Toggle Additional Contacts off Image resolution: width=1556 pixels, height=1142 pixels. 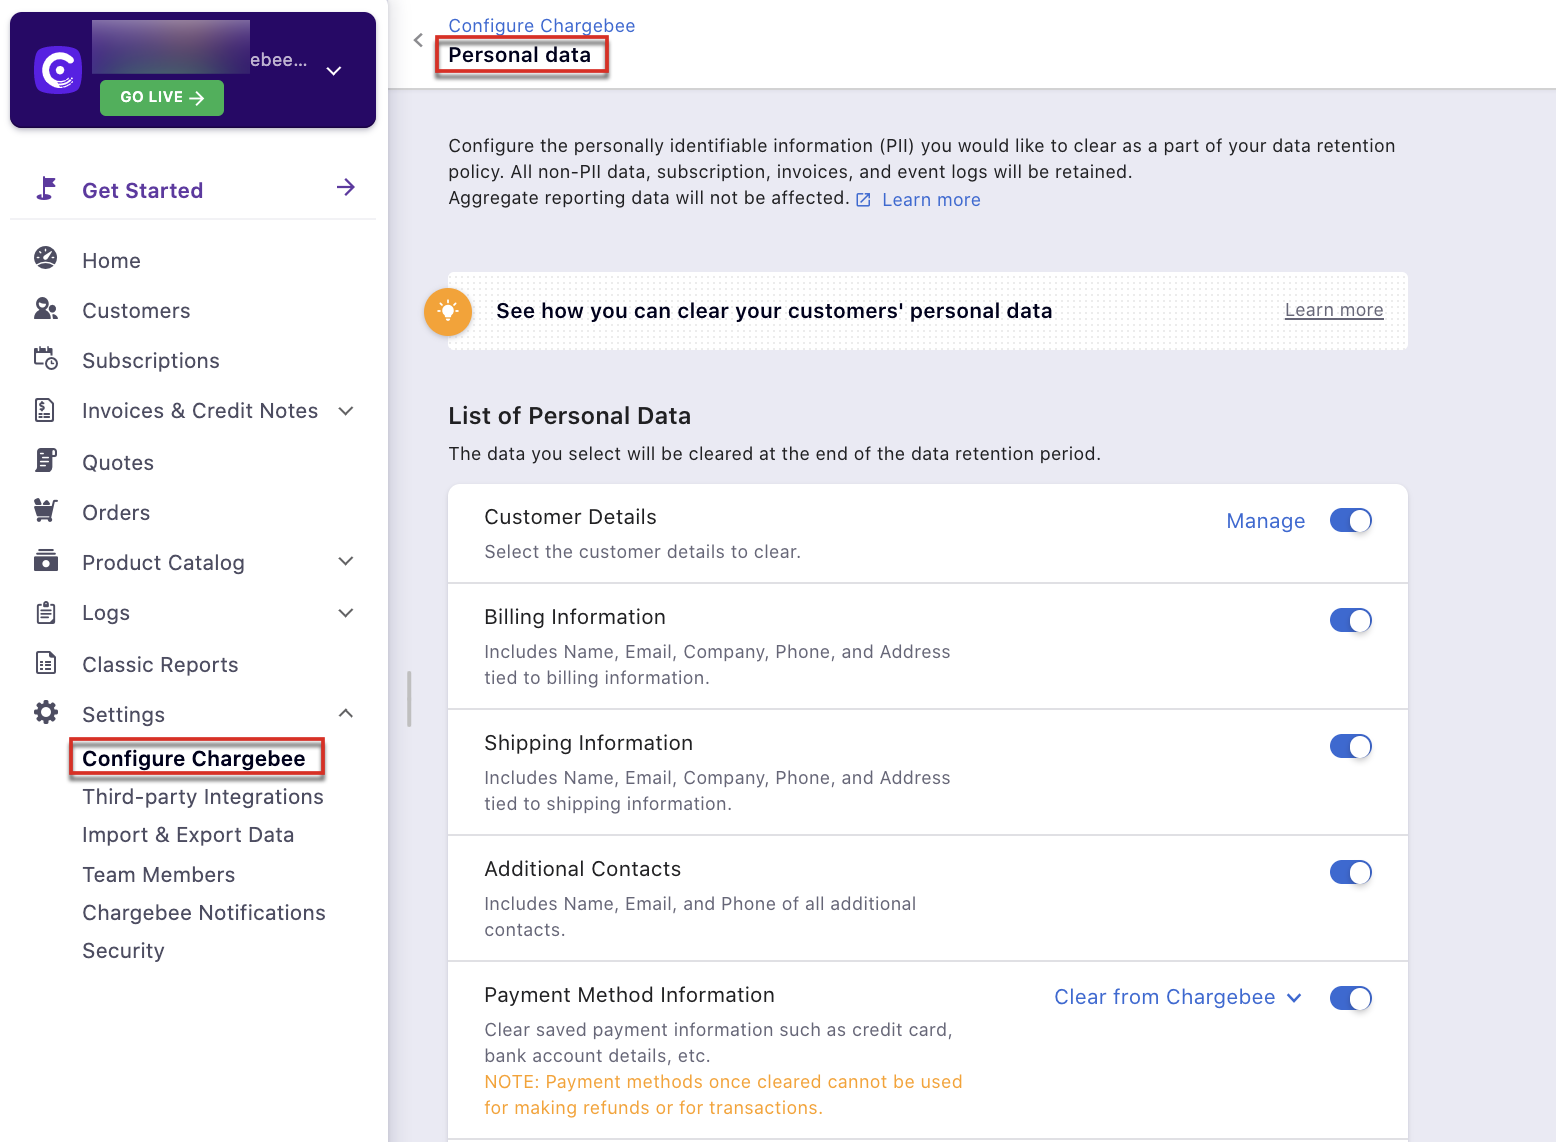[x=1351, y=872]
